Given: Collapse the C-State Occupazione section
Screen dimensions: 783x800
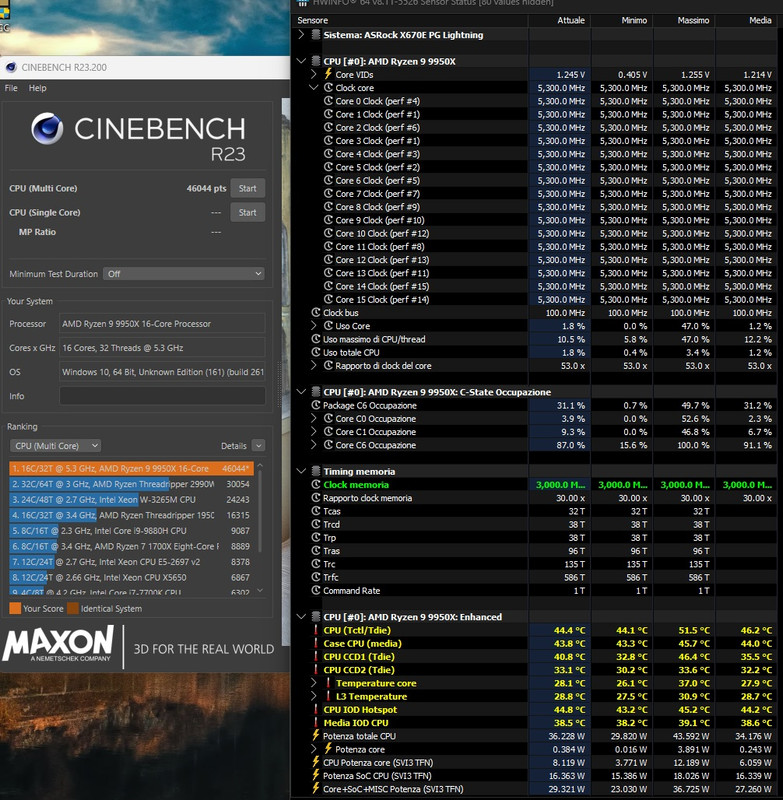Looking at the screenshot, I should point(301,392).
